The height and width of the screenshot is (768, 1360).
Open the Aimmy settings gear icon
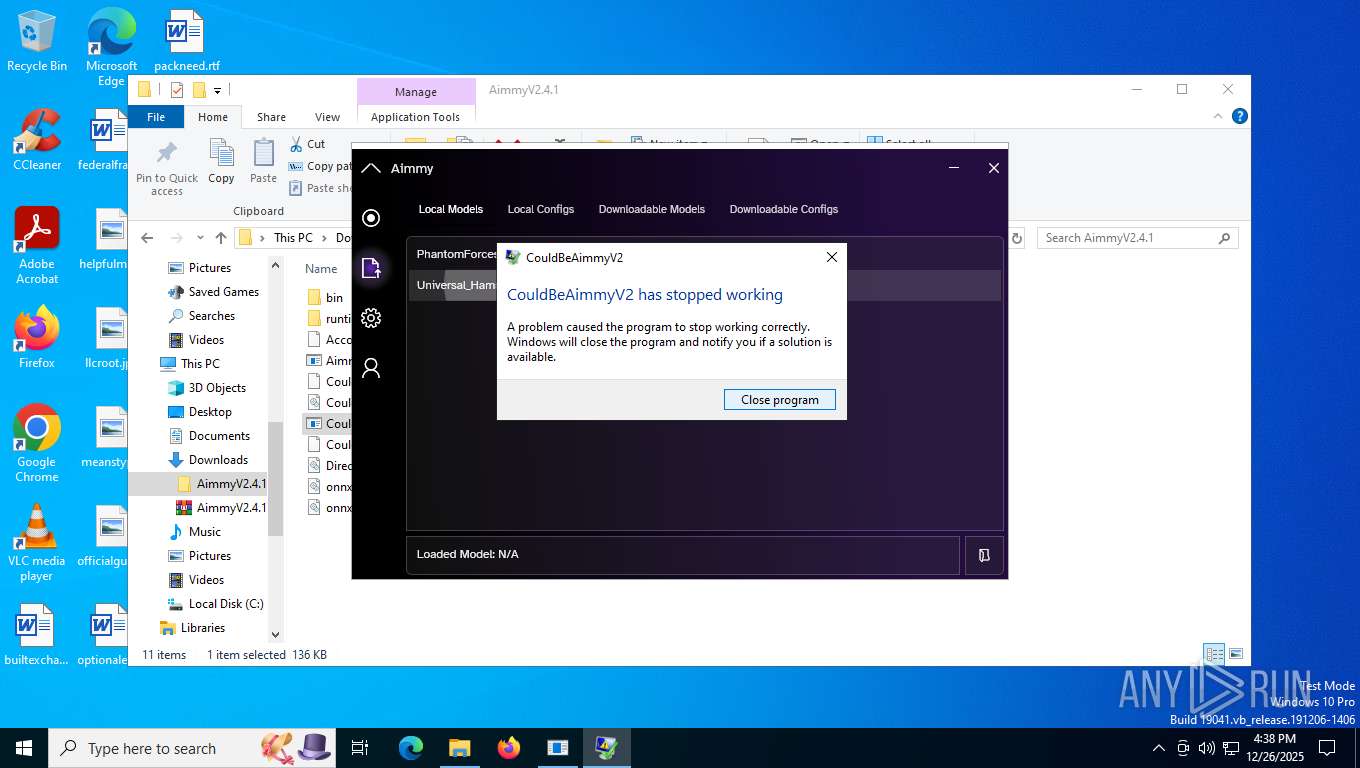371,318
